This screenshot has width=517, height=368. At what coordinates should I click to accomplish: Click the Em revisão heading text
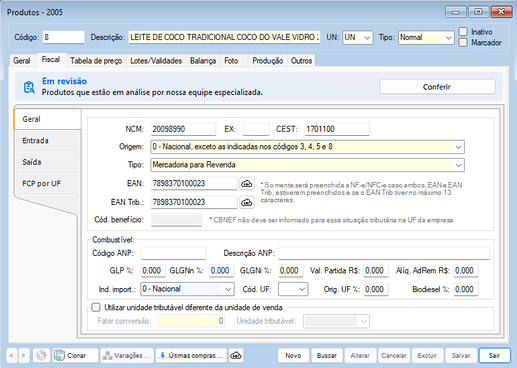point(64,81)
